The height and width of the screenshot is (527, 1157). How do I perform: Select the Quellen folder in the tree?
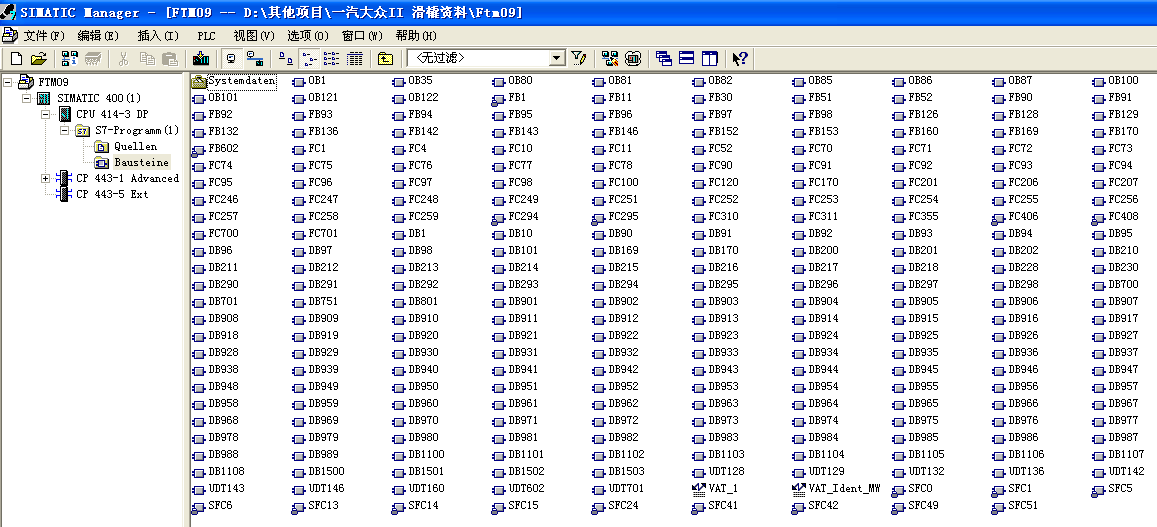tap(134, 146)
